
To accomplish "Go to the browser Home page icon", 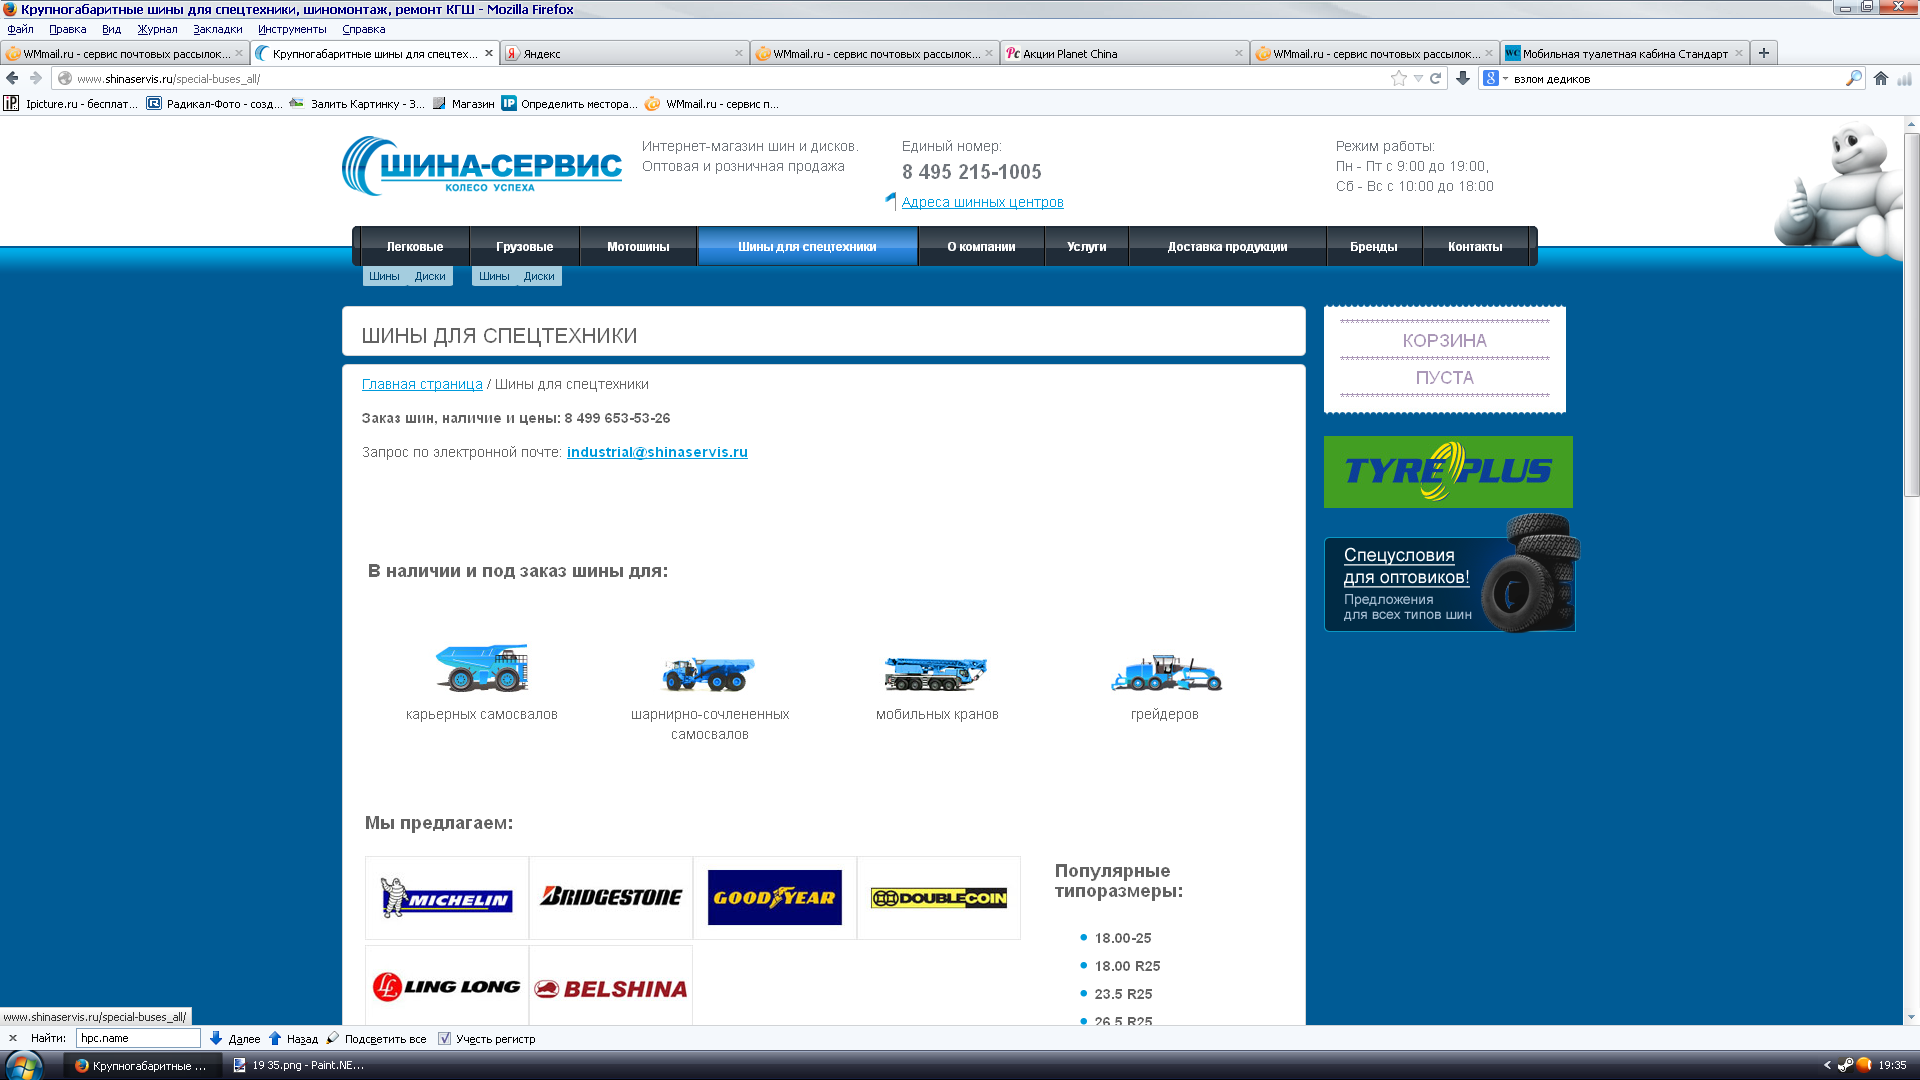I will [1881, 78].
